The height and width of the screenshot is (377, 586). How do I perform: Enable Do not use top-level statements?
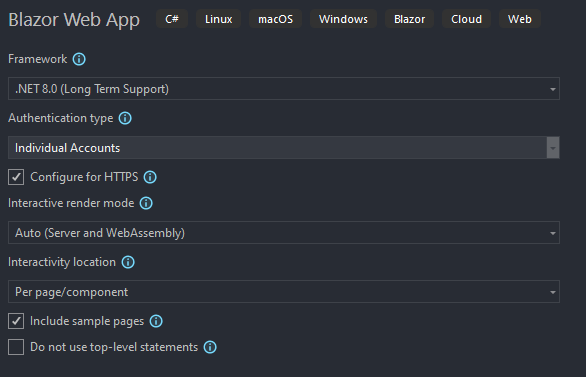16,347
